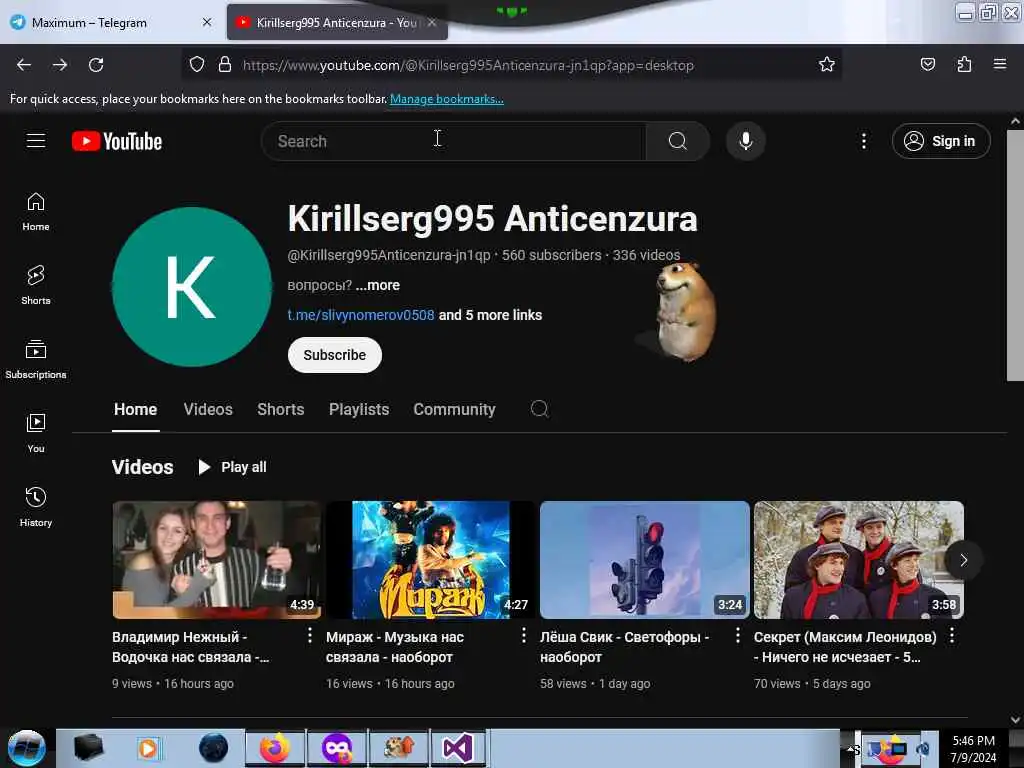Open the Владимир Нежный video thumbnail
This screenshot has height=768, width=1024.
pos(217,560)
